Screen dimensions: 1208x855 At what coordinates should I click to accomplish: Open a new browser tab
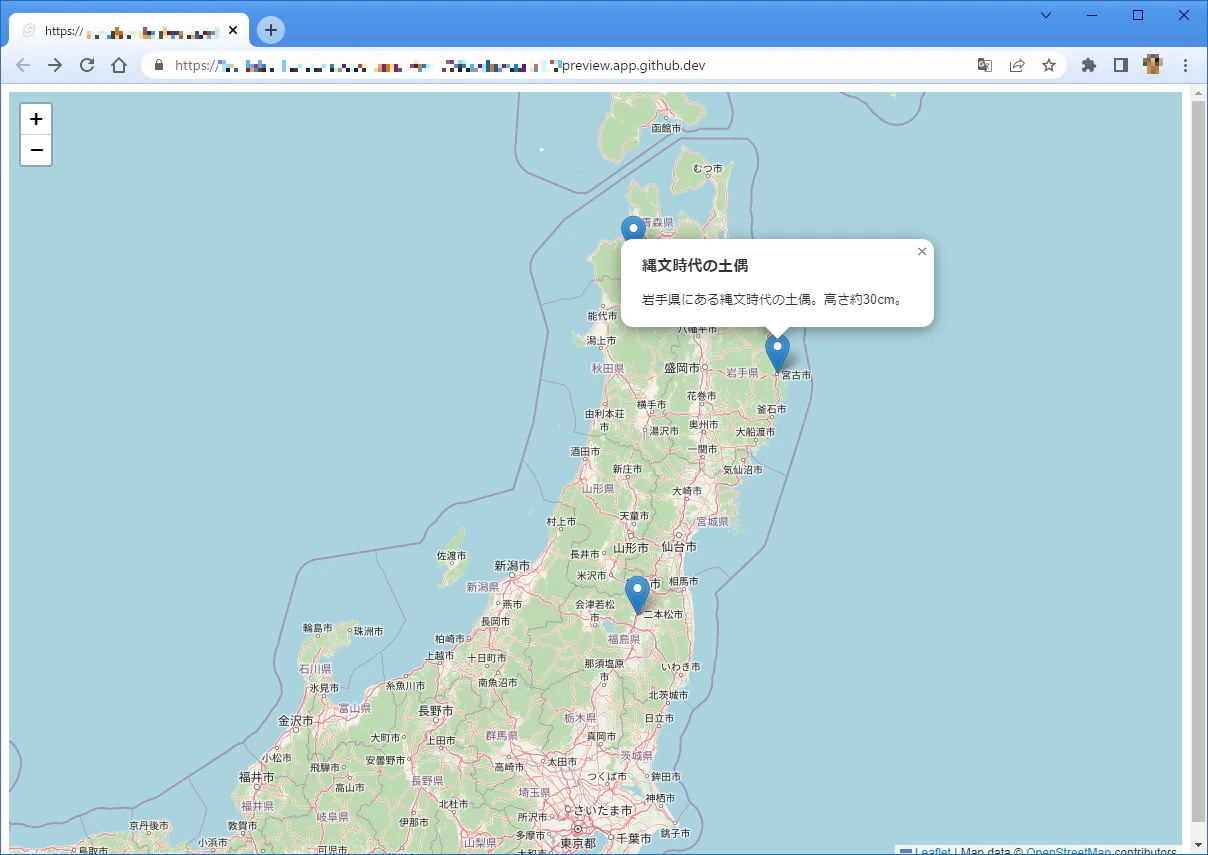point(271,30)
